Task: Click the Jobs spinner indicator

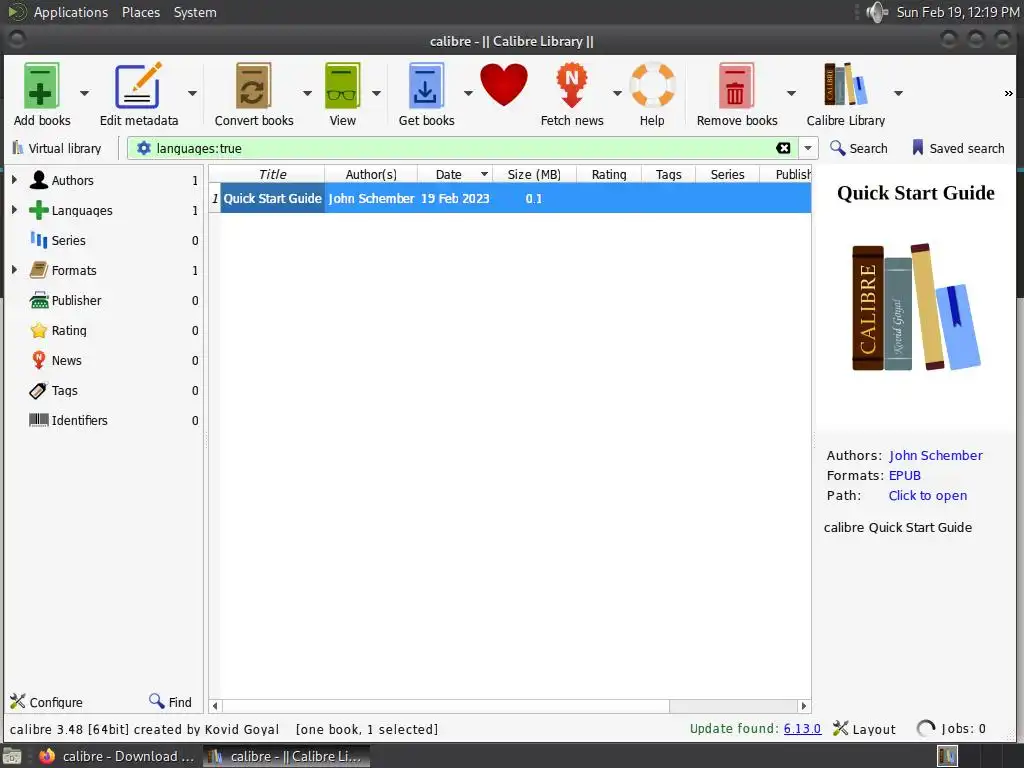Action: point(925,729)
